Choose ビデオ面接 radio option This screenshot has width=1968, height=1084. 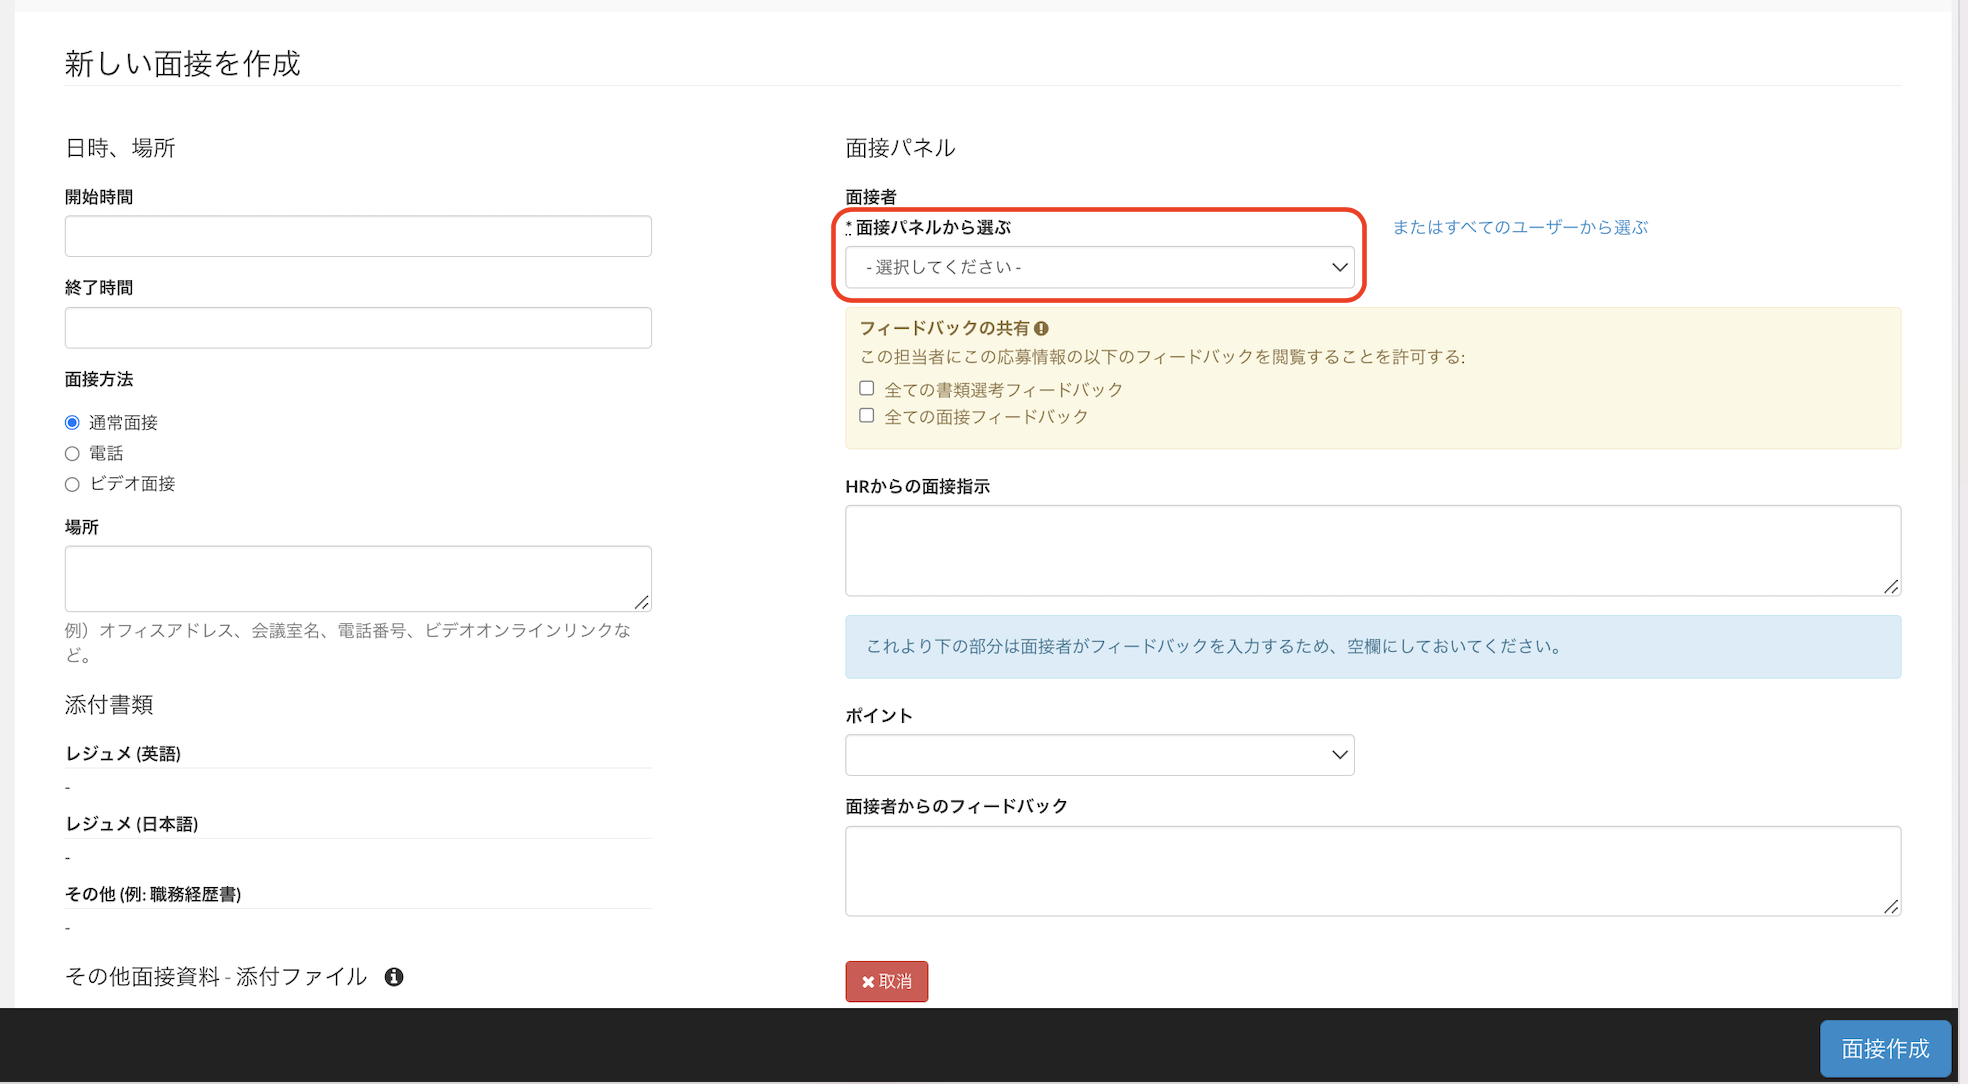tap(72, 484)
